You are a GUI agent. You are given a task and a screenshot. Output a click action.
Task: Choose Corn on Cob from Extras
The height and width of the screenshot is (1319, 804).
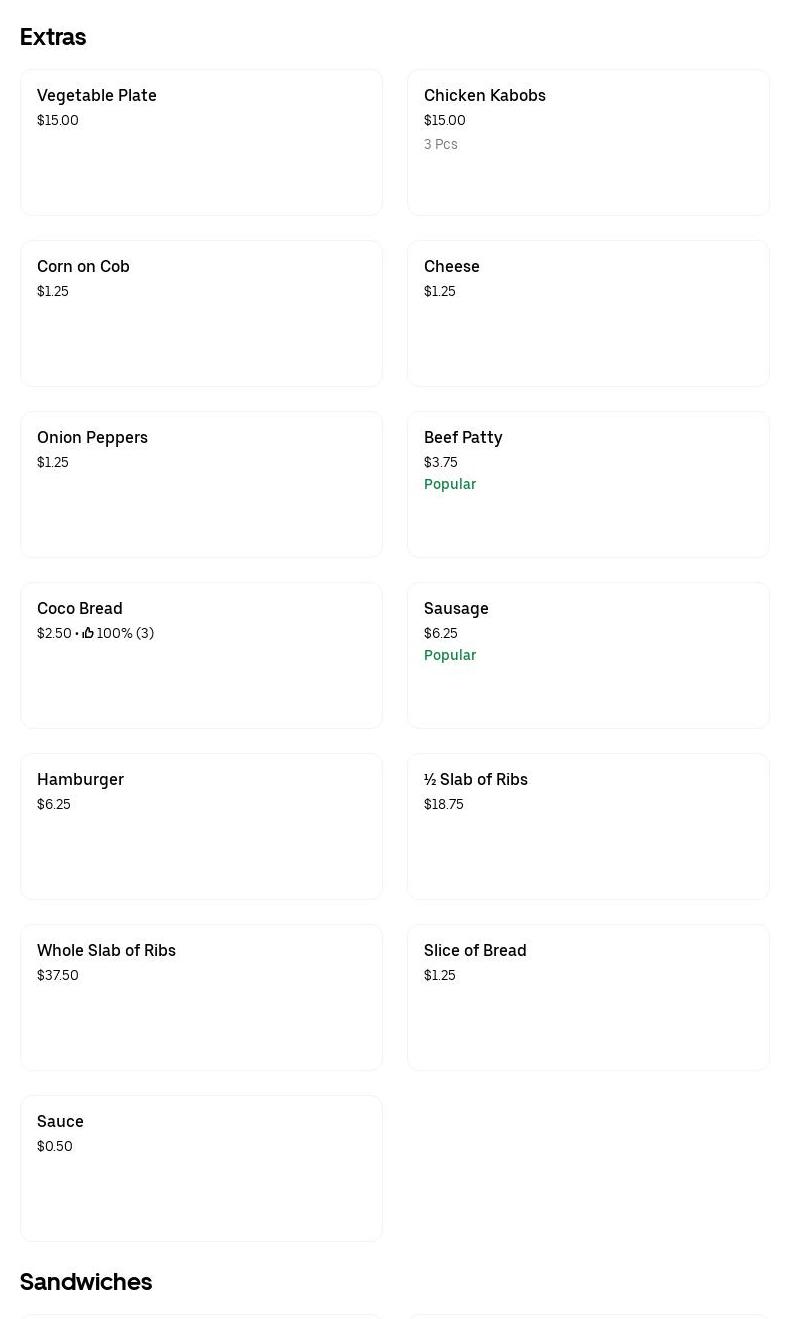coord(201,313)
